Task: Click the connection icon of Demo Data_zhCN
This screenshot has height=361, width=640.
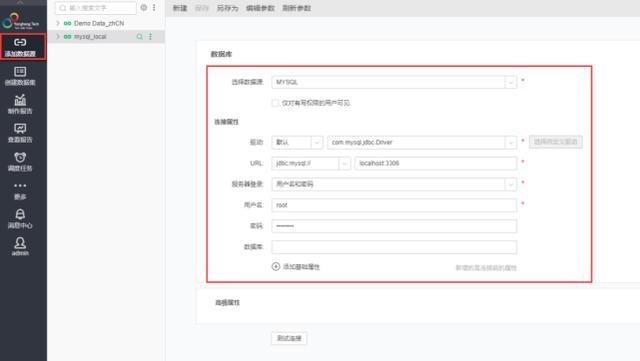Action: click(67, 23)
